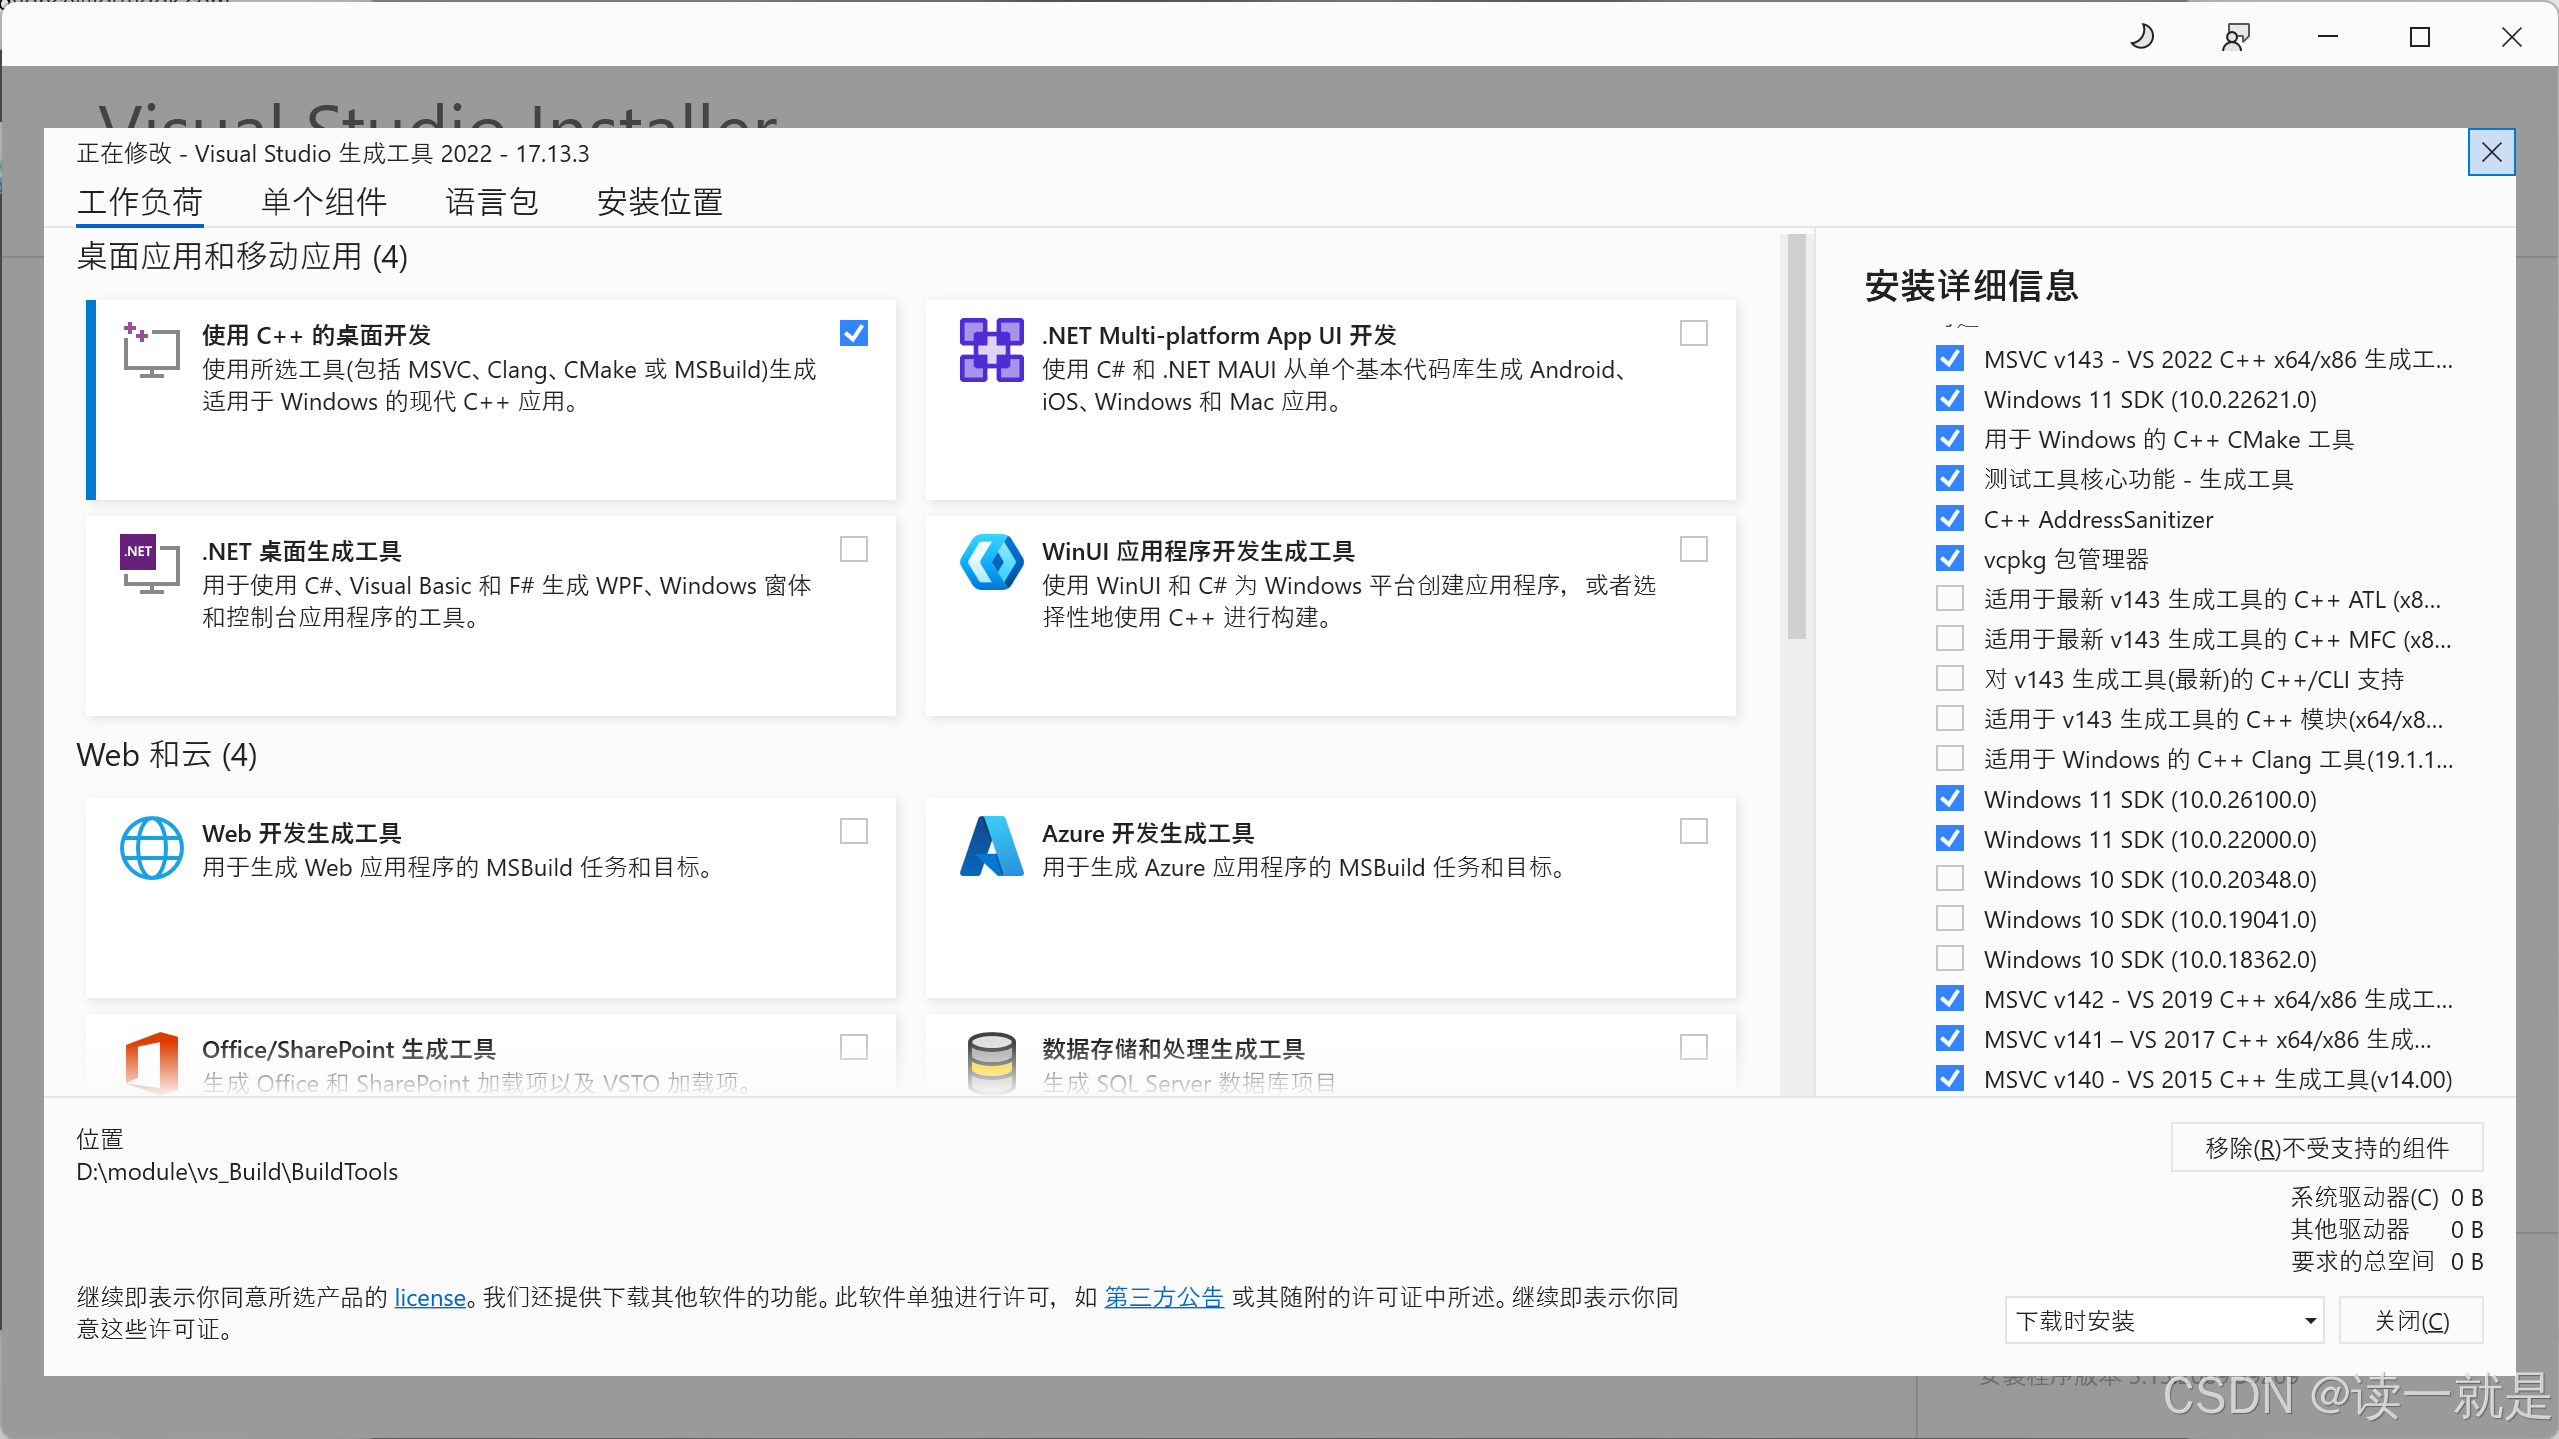Uncheck Windows 11 SDK (10.0.22621.0)
The image size is (2559, 1439).
click(1950, 398)
